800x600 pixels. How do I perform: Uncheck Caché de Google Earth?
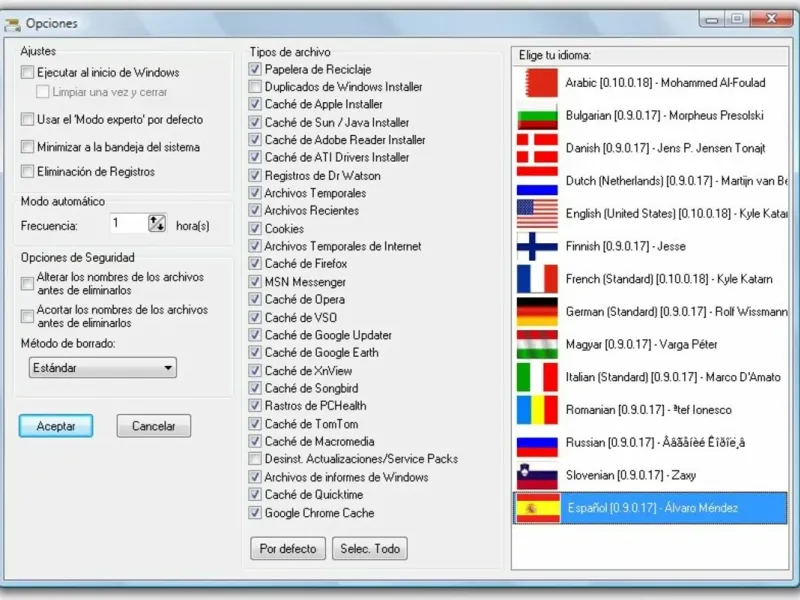pos(255,353)
